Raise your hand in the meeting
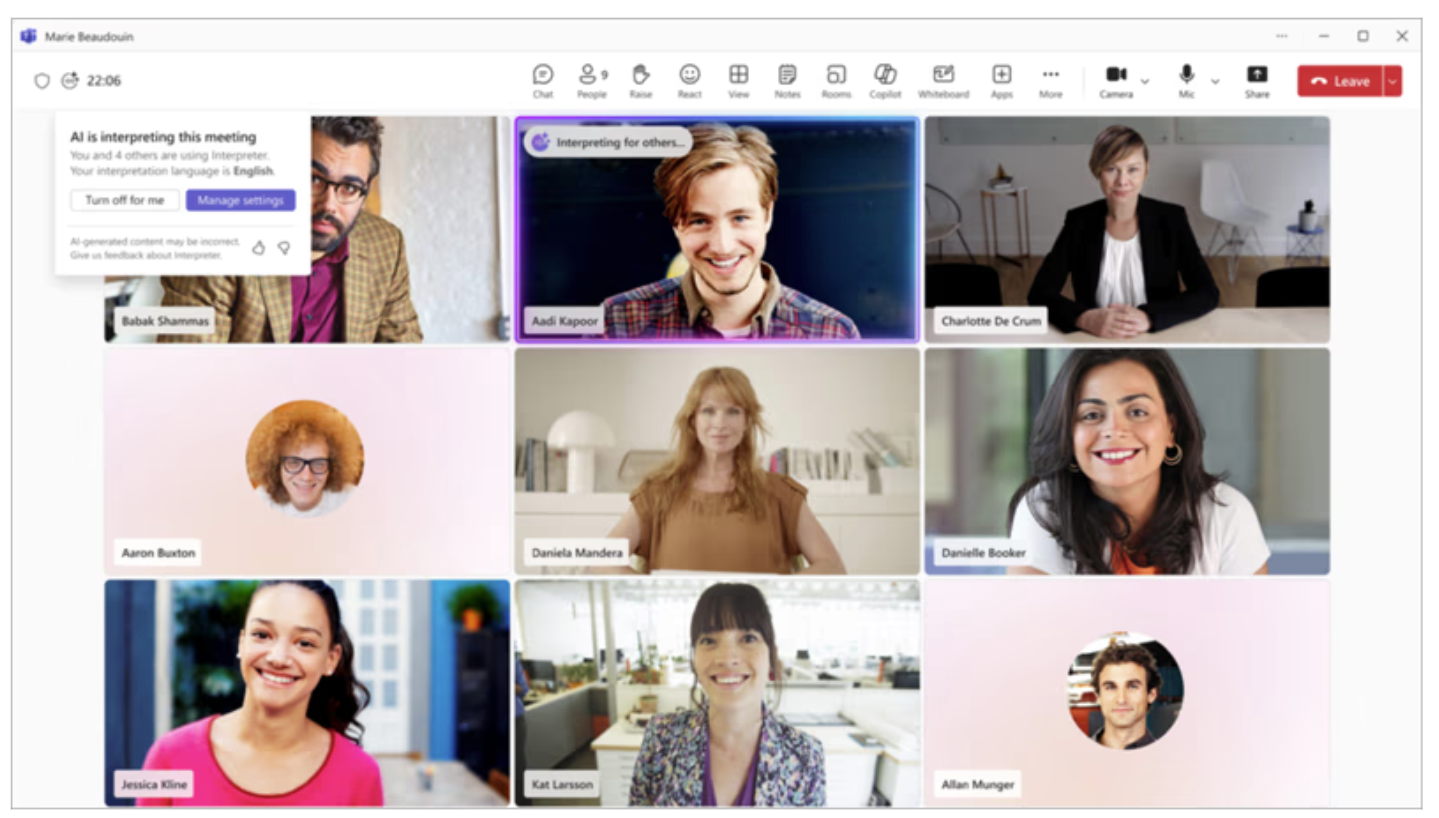 tap(640, 80)
